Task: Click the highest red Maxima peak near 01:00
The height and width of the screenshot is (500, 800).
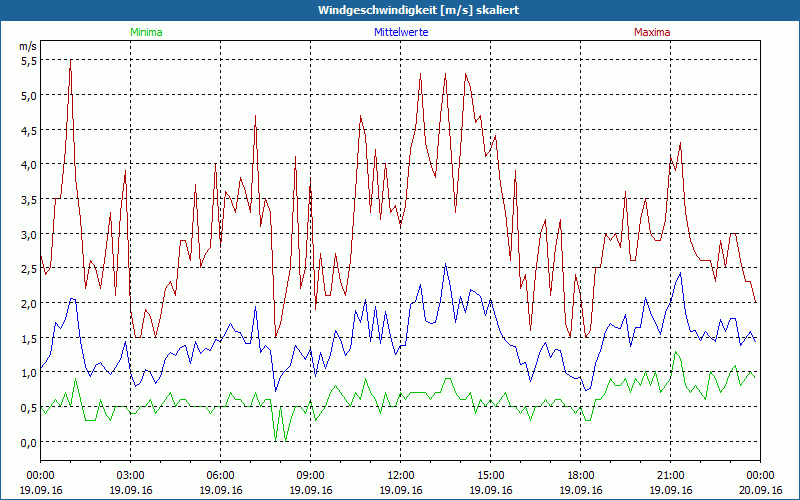Action: 70,61
